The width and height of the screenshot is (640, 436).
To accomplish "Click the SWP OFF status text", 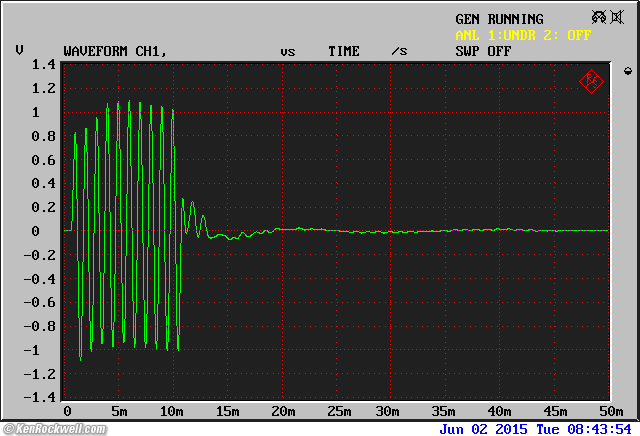I will click(483, 51).
